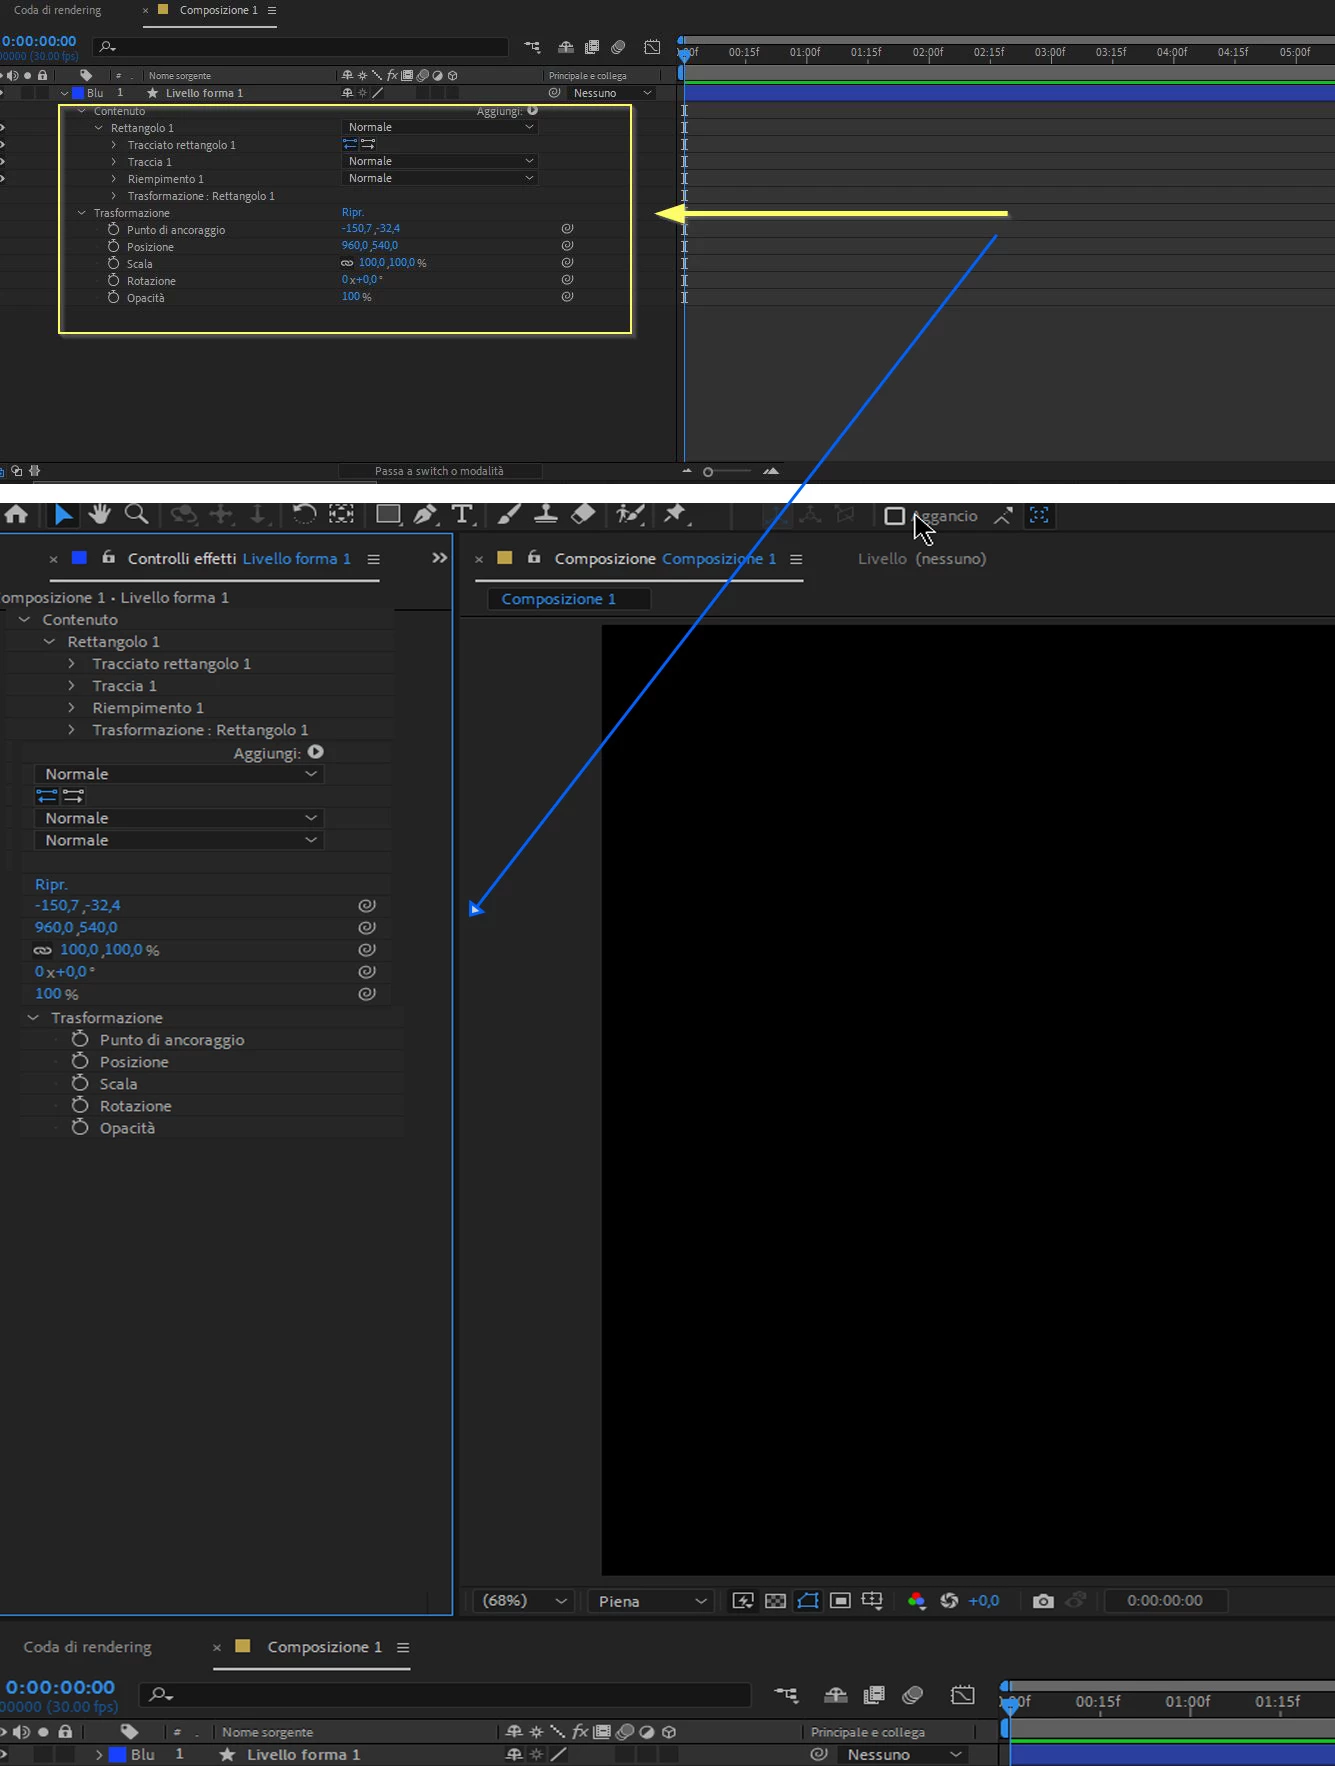
Task: Toggle mask and shape path visibility
Action: [x=808, y=1601]
